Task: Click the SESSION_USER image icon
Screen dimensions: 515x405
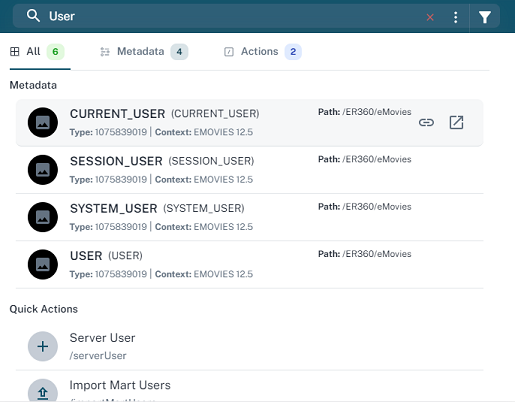Action: click(43, 170)
